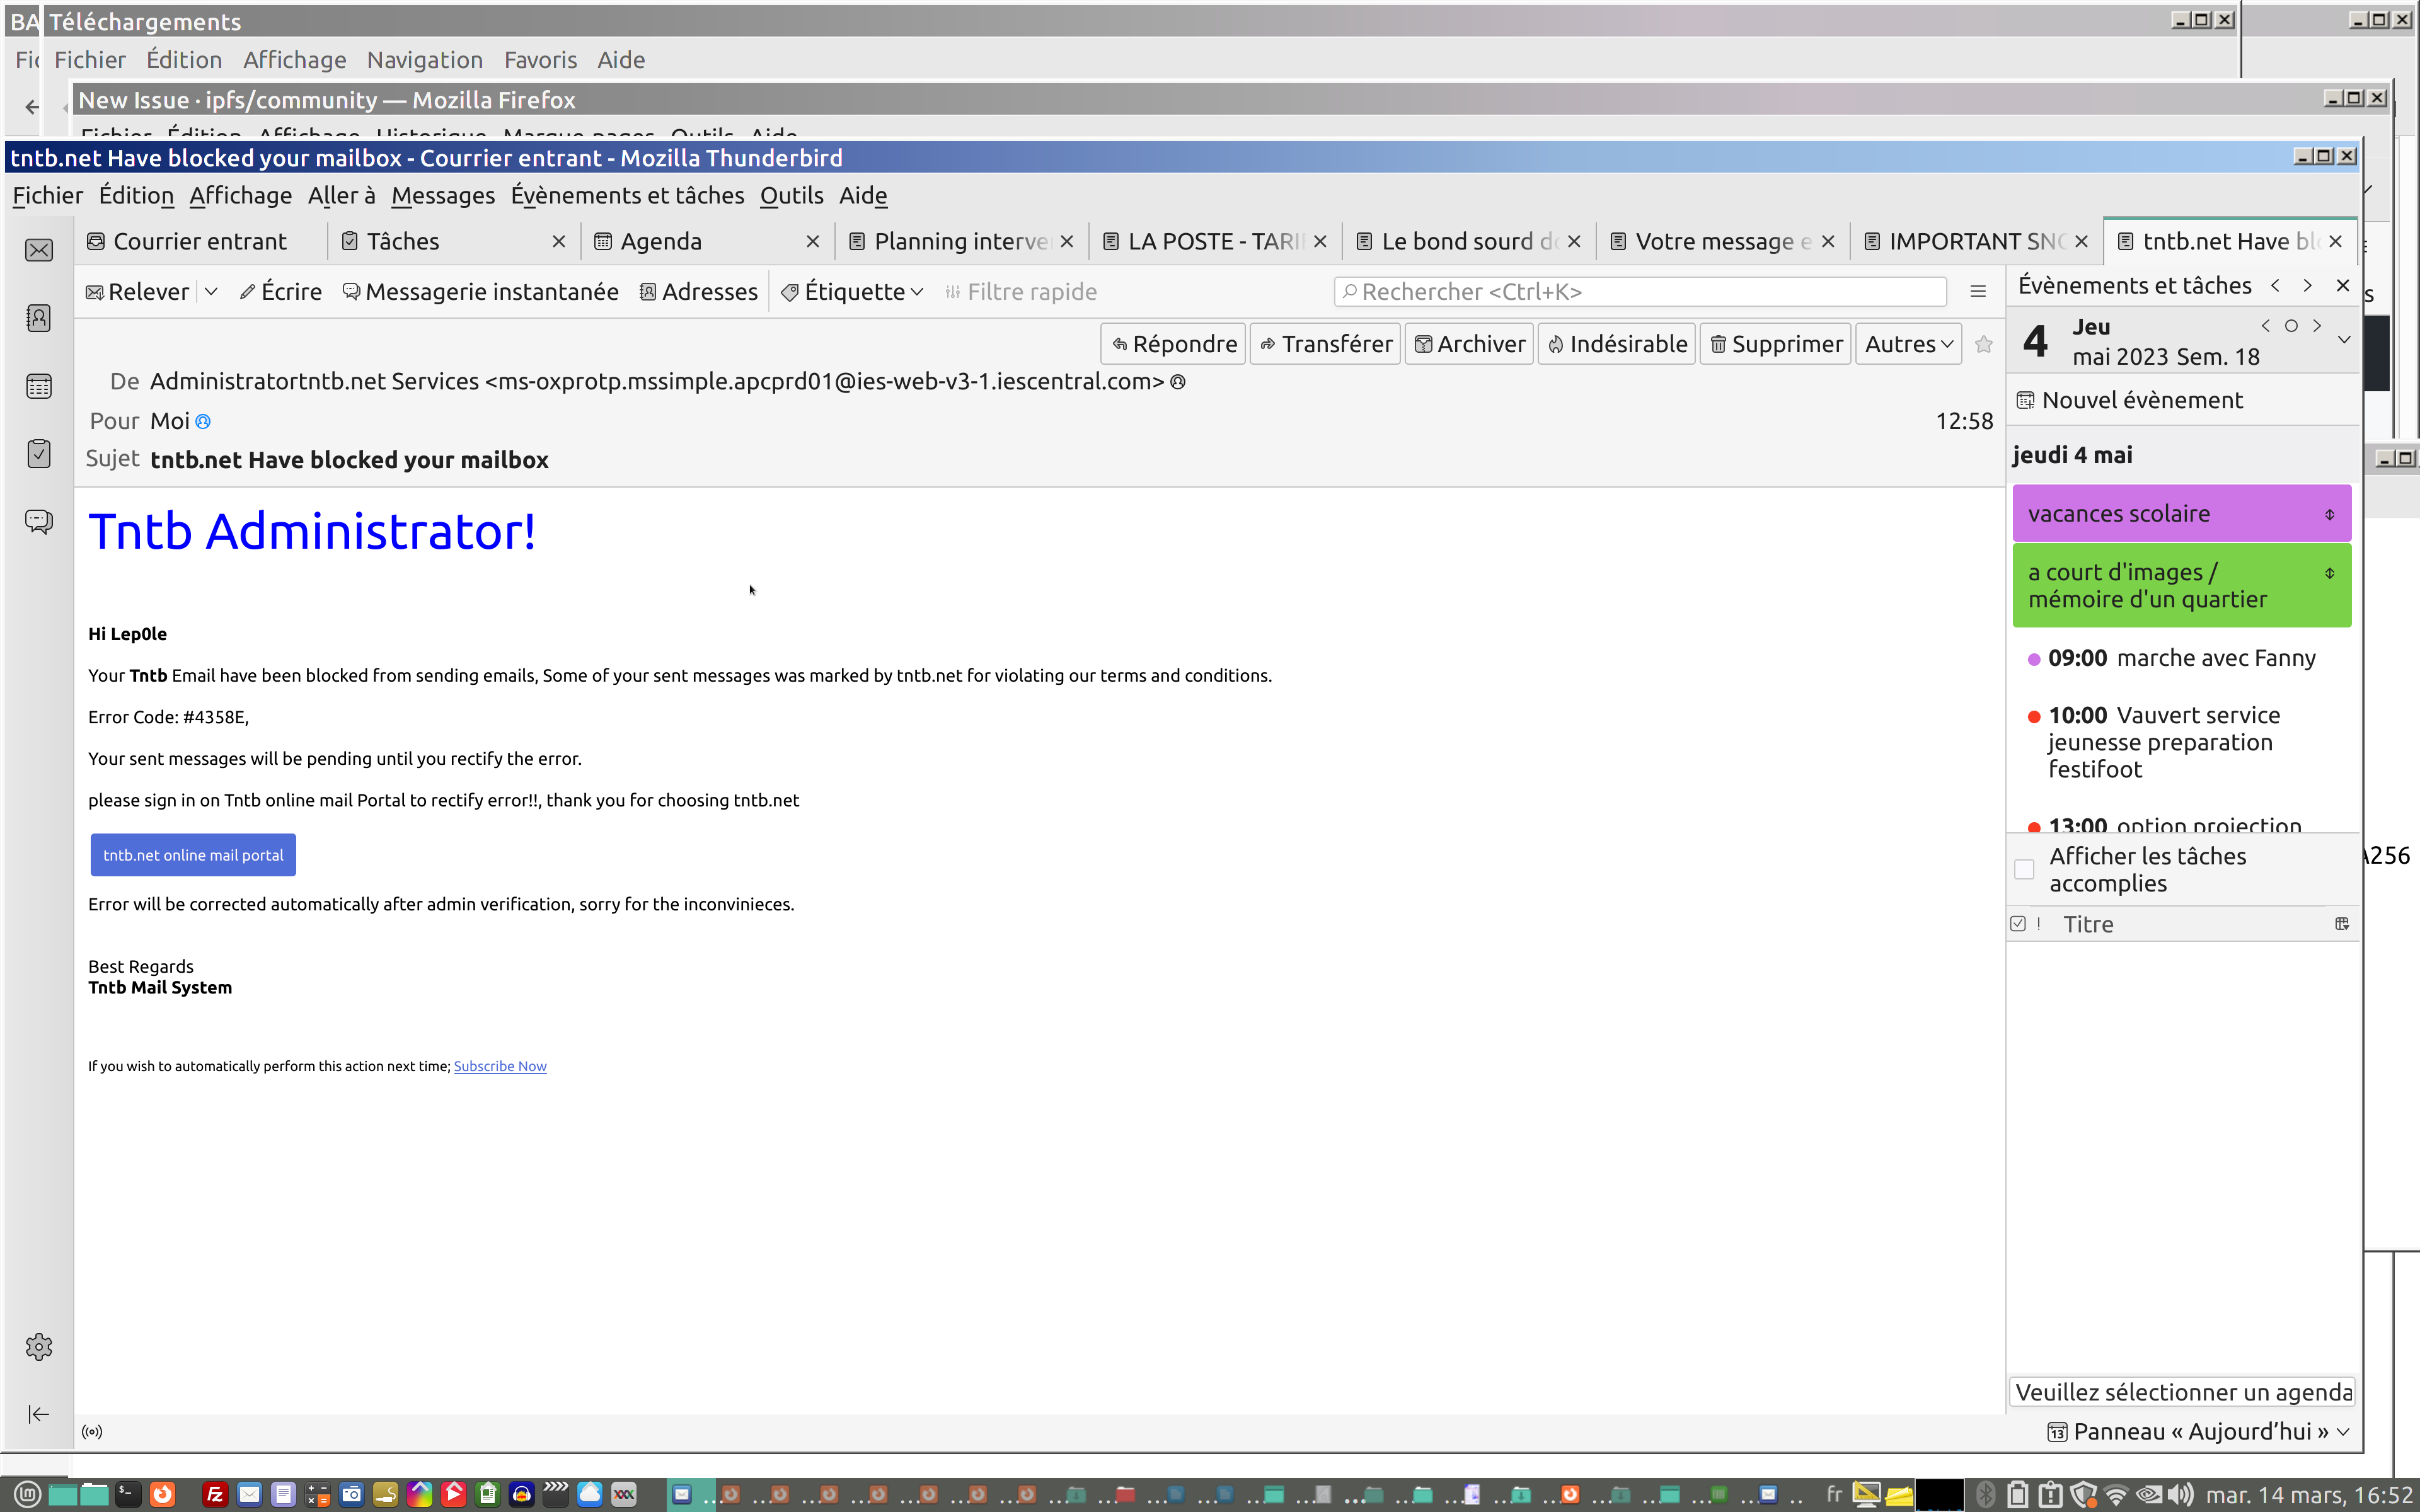Open the Address Book sidebar icon
This screenshot has width=2420, height=1512.
click(x=39, y=318)
